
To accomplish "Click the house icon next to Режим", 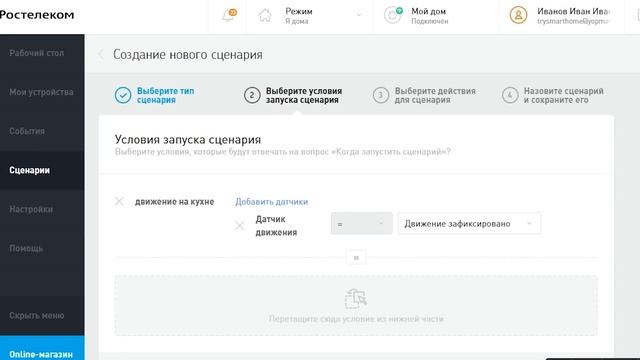I will [265, 16].
